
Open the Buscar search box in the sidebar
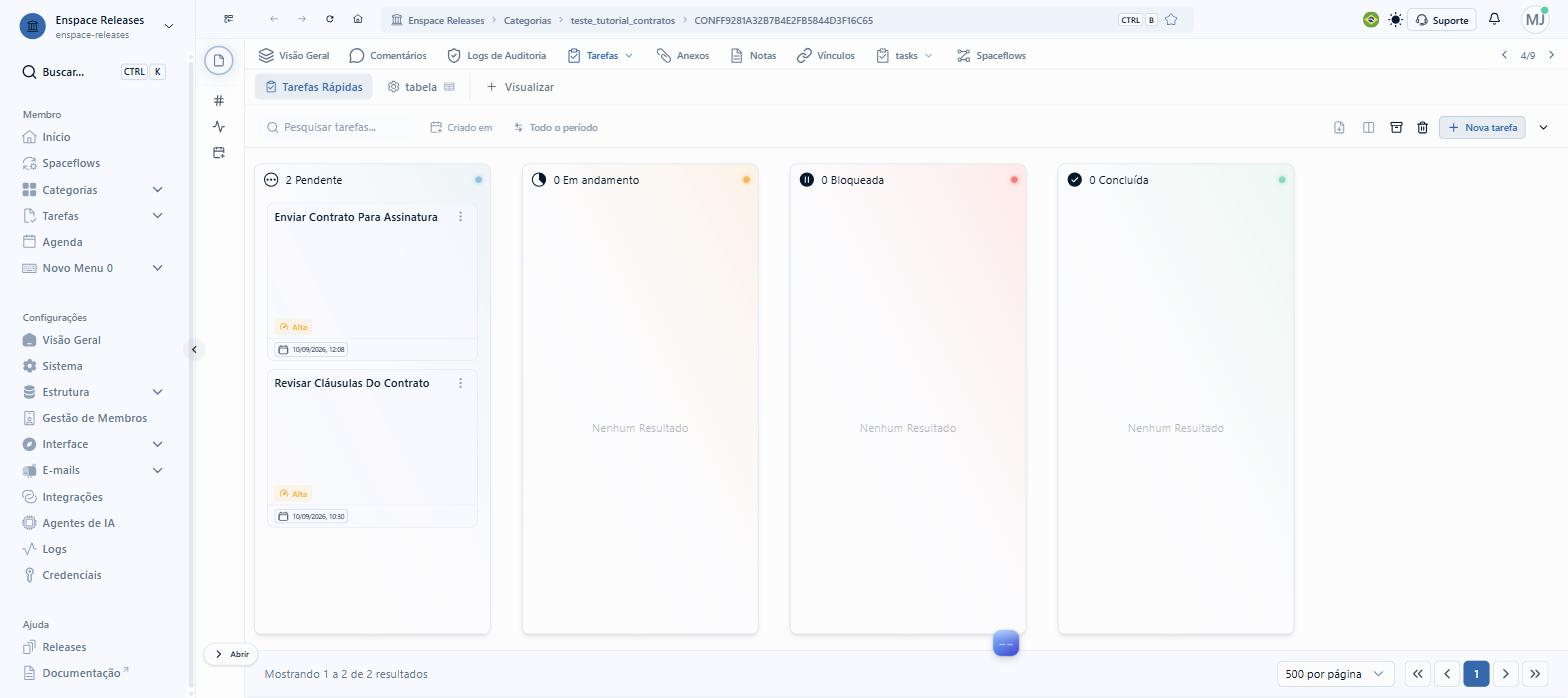(x=94, y=72)
